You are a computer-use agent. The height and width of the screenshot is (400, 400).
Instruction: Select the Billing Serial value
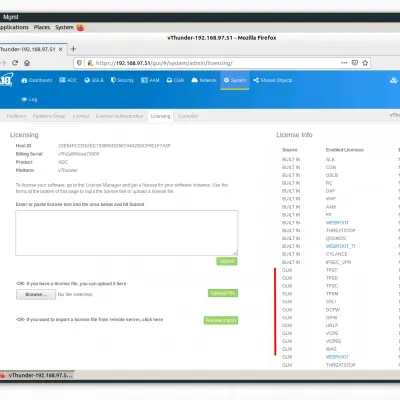(79, 154)
